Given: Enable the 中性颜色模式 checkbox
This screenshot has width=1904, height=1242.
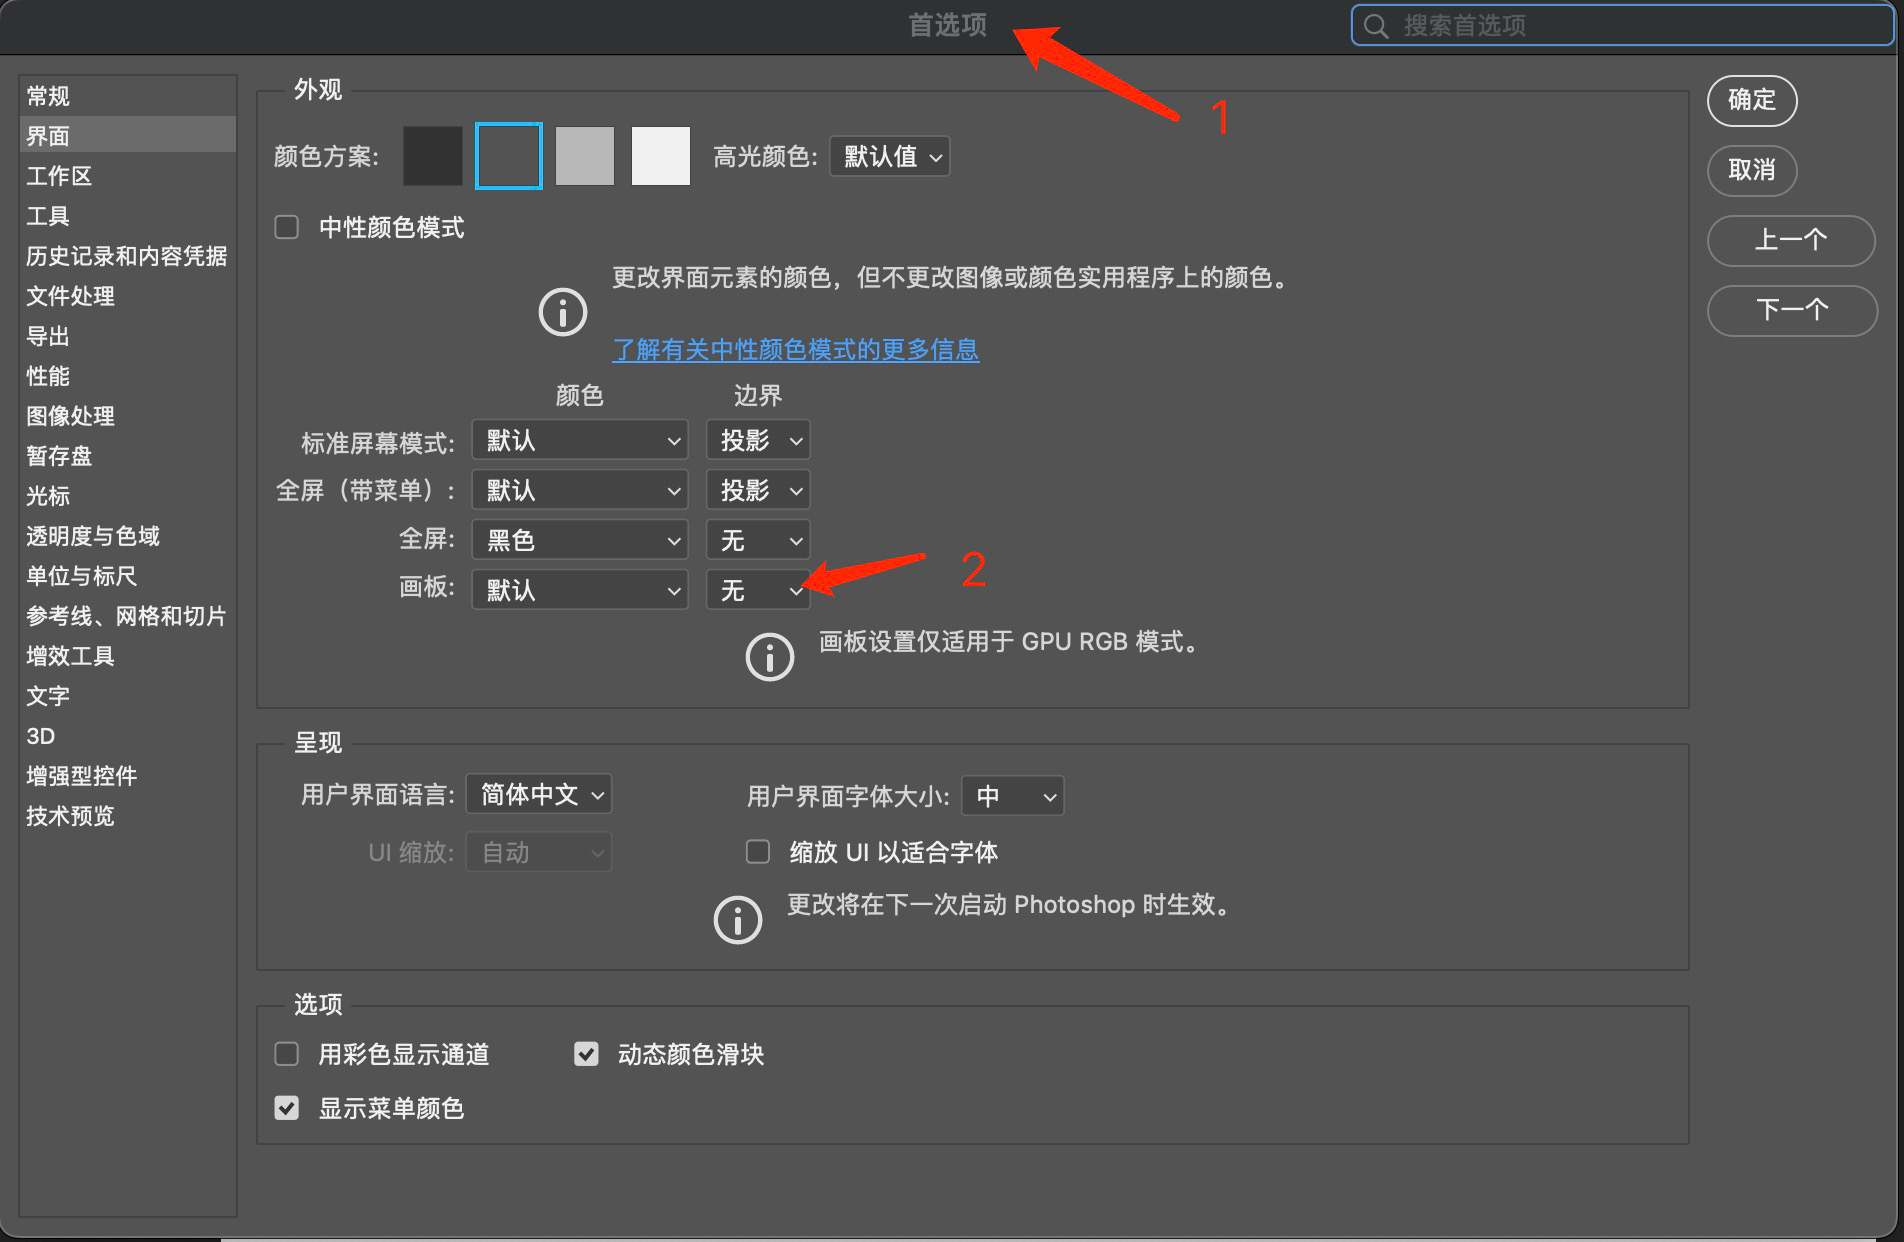Looking at the screenshot, I should pos(287,228).
